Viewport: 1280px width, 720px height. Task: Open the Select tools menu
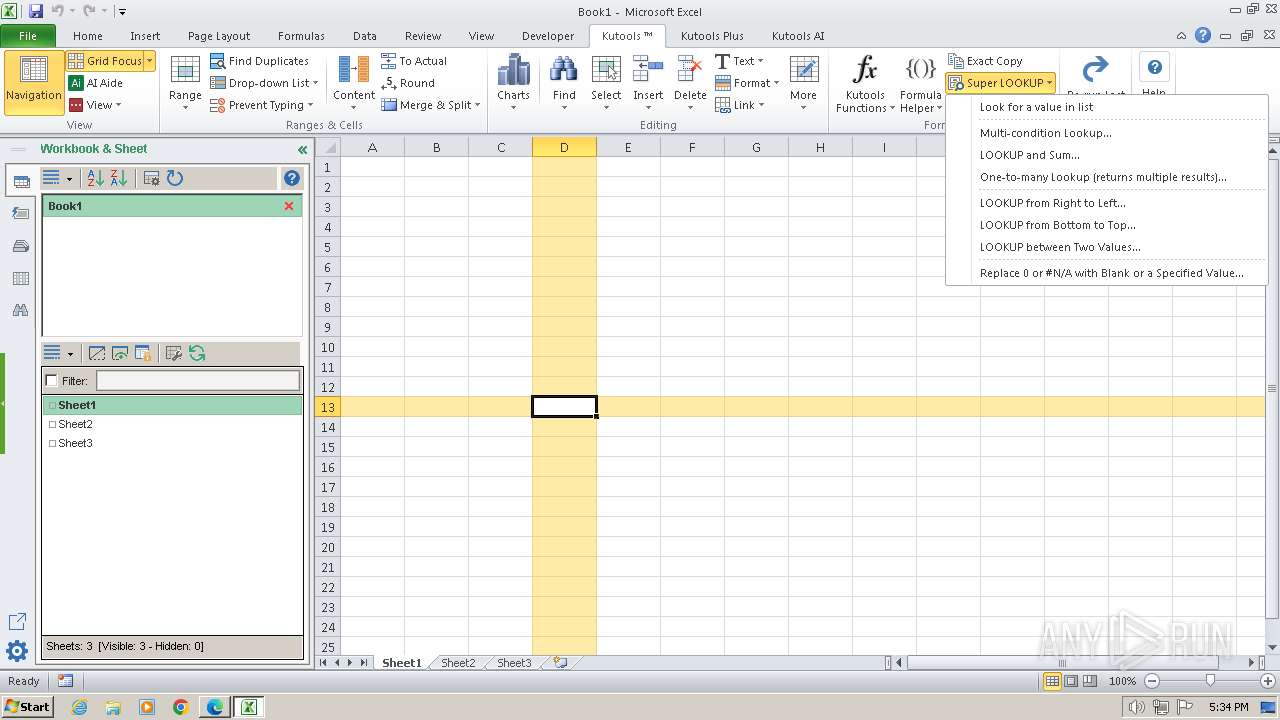pyautogui.click(x=606, y=82)
